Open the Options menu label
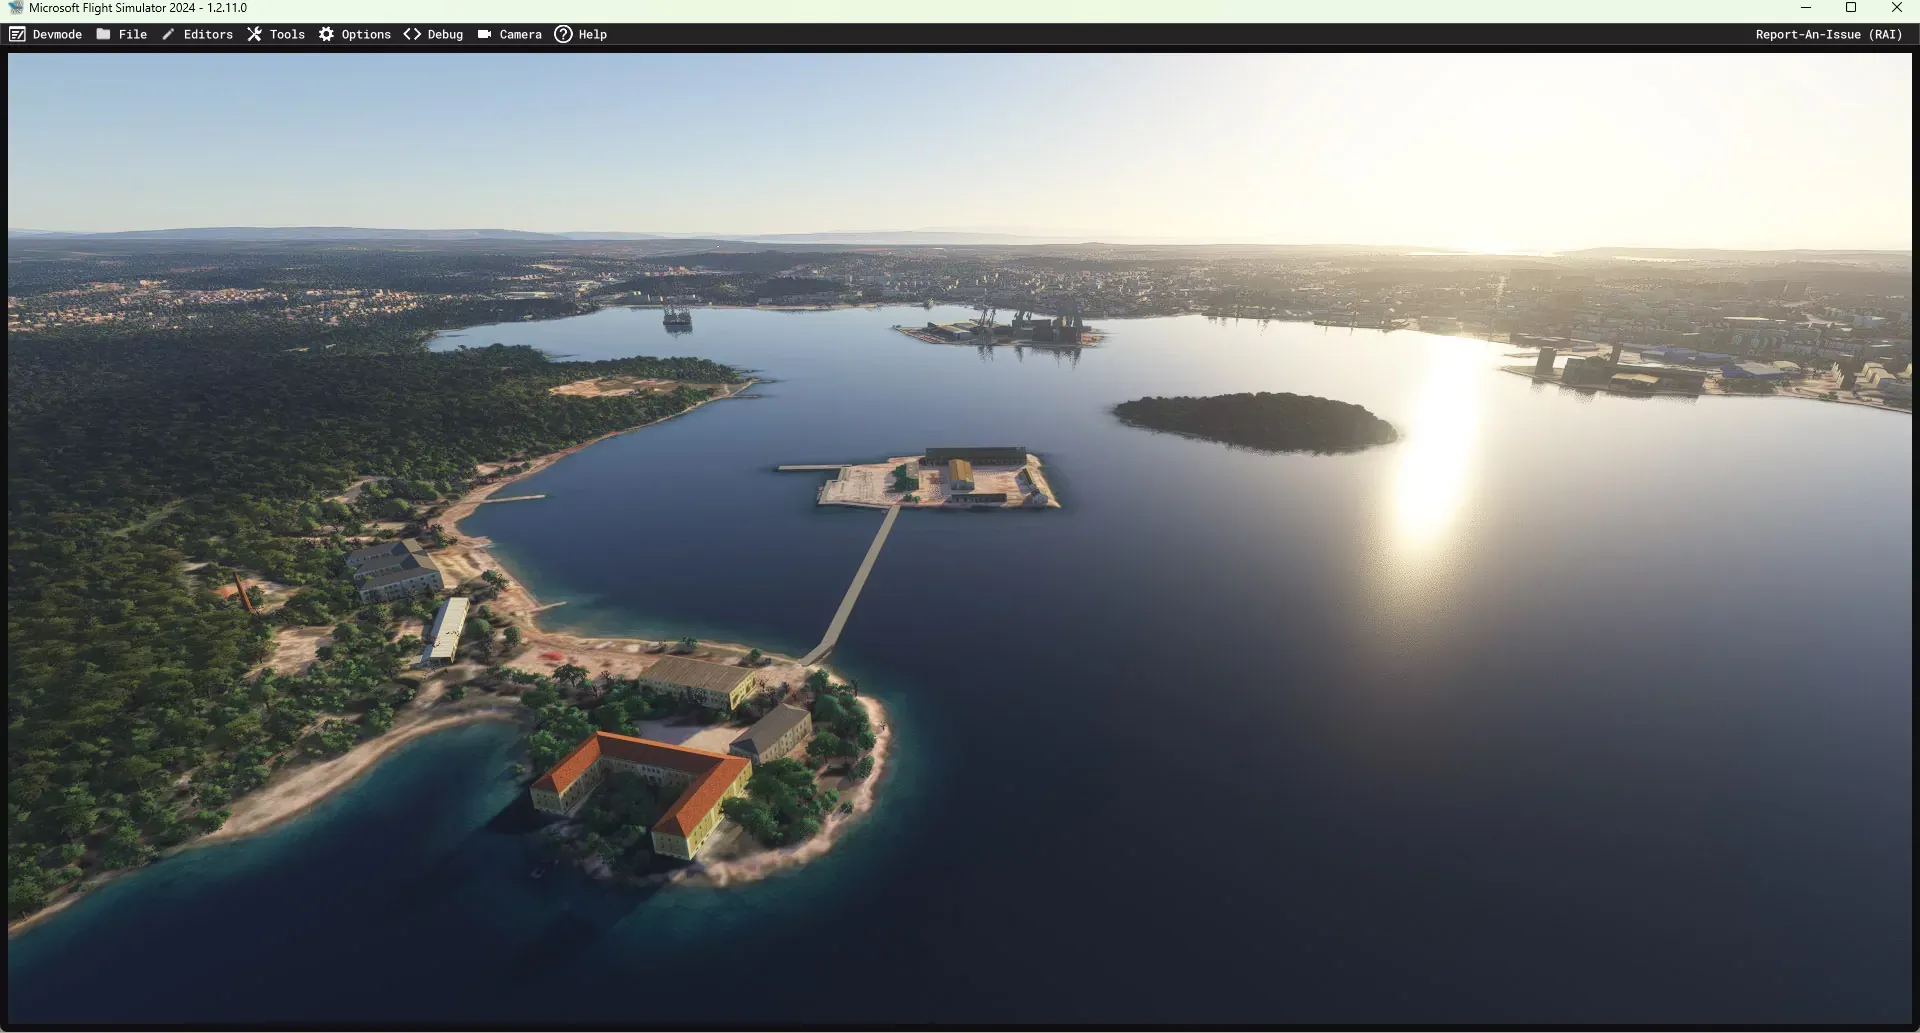This screenshot has width=1920, height=1033. (x=366, y=34)
